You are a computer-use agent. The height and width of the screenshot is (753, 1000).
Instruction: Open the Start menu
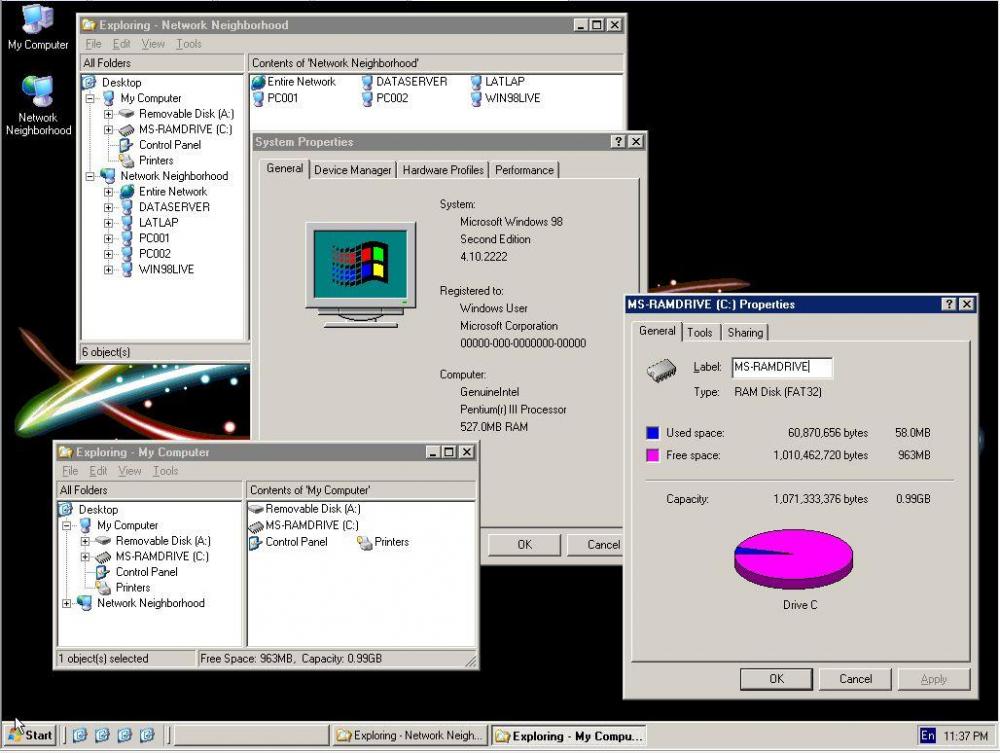pyautogui.click(x=31, y=735)
